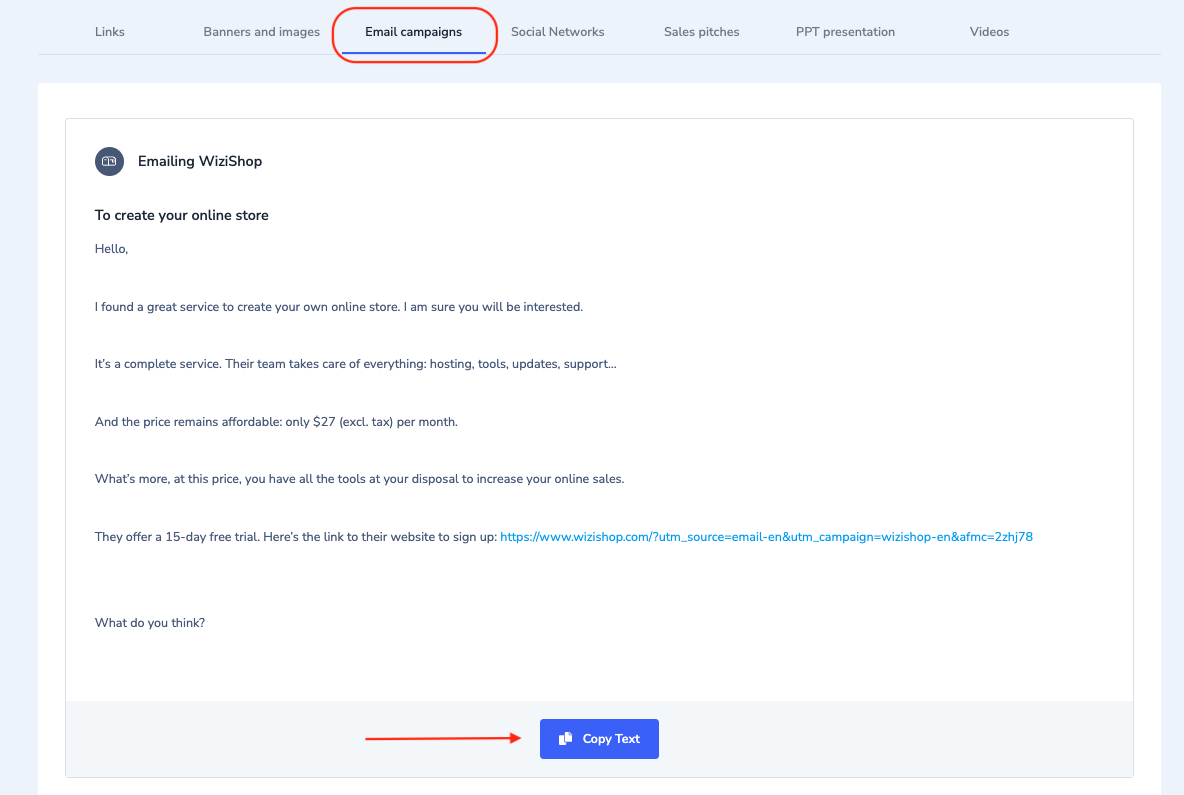Click the 'only $27 (excl. tax) per month' line

click(276, 421)
